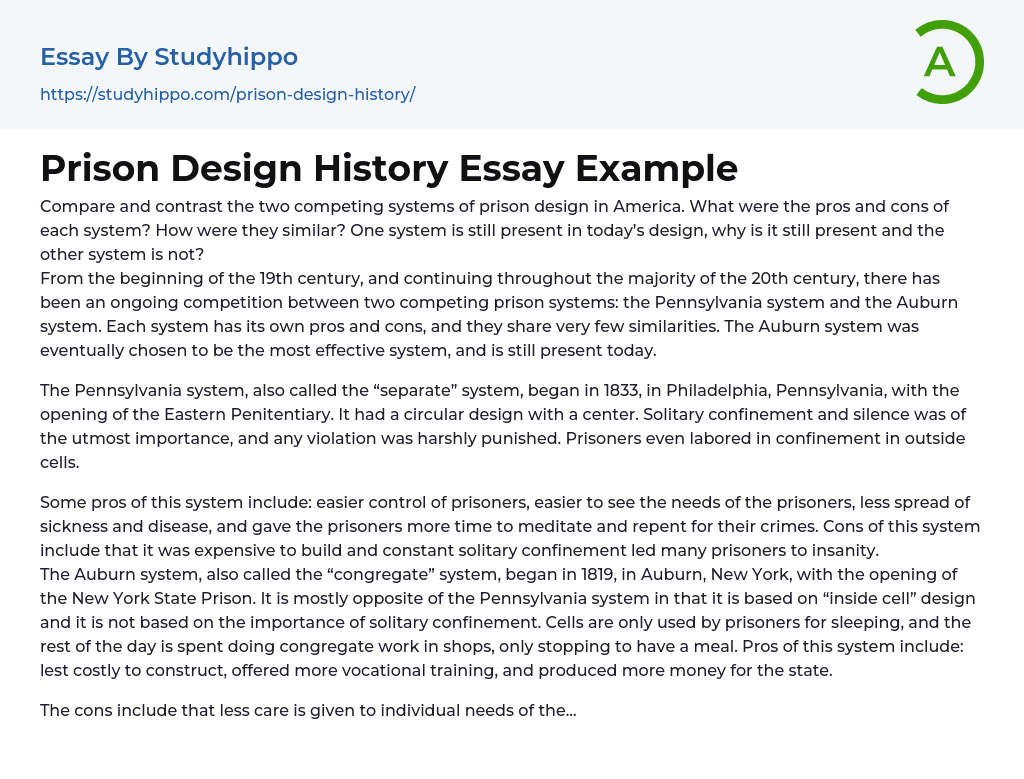
Task: Click the "Prison Design History Essay Example" title
Action: pyautogui.click(x=389, y=168)
